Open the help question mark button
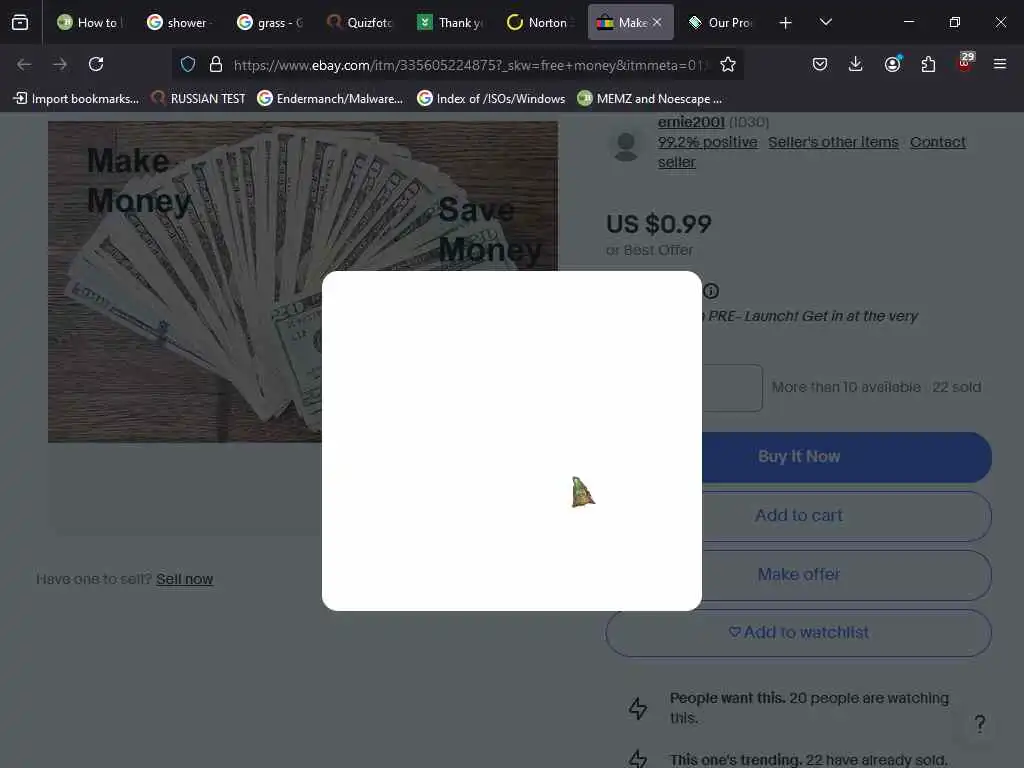Screen dimensions: 1024x768 coord(979,724)
